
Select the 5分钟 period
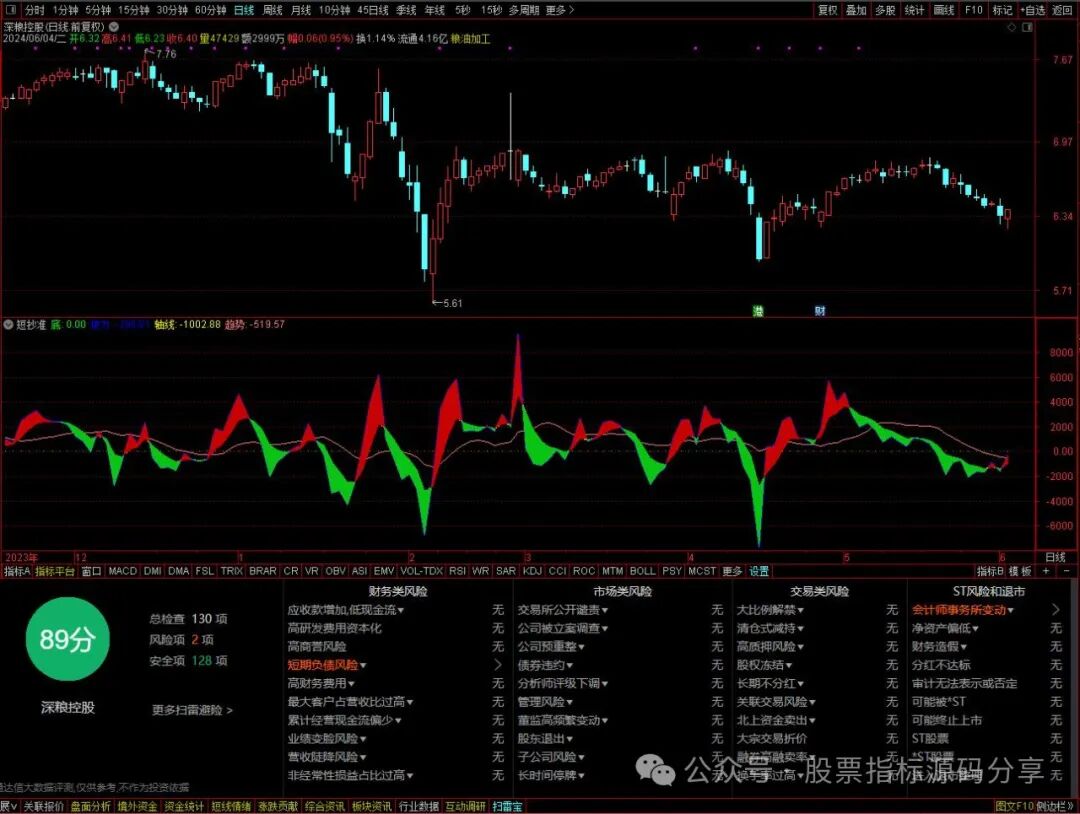tap(98, 10)
